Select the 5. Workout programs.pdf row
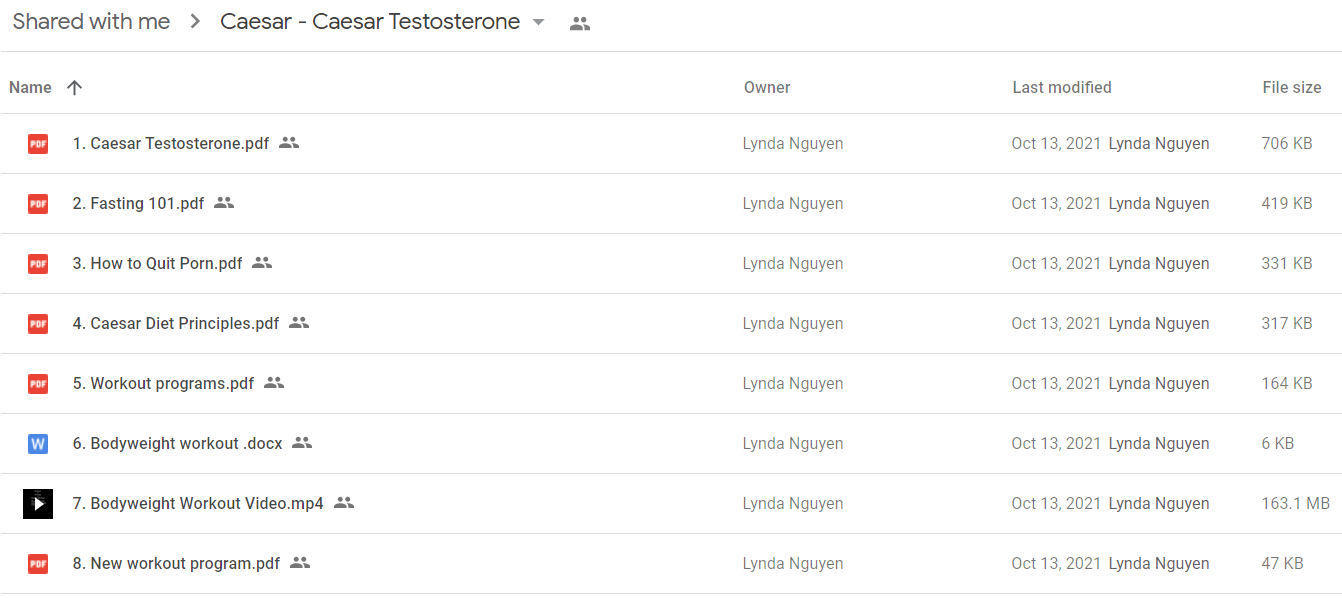Viewport: 1342px width, 598px height. 671,383
